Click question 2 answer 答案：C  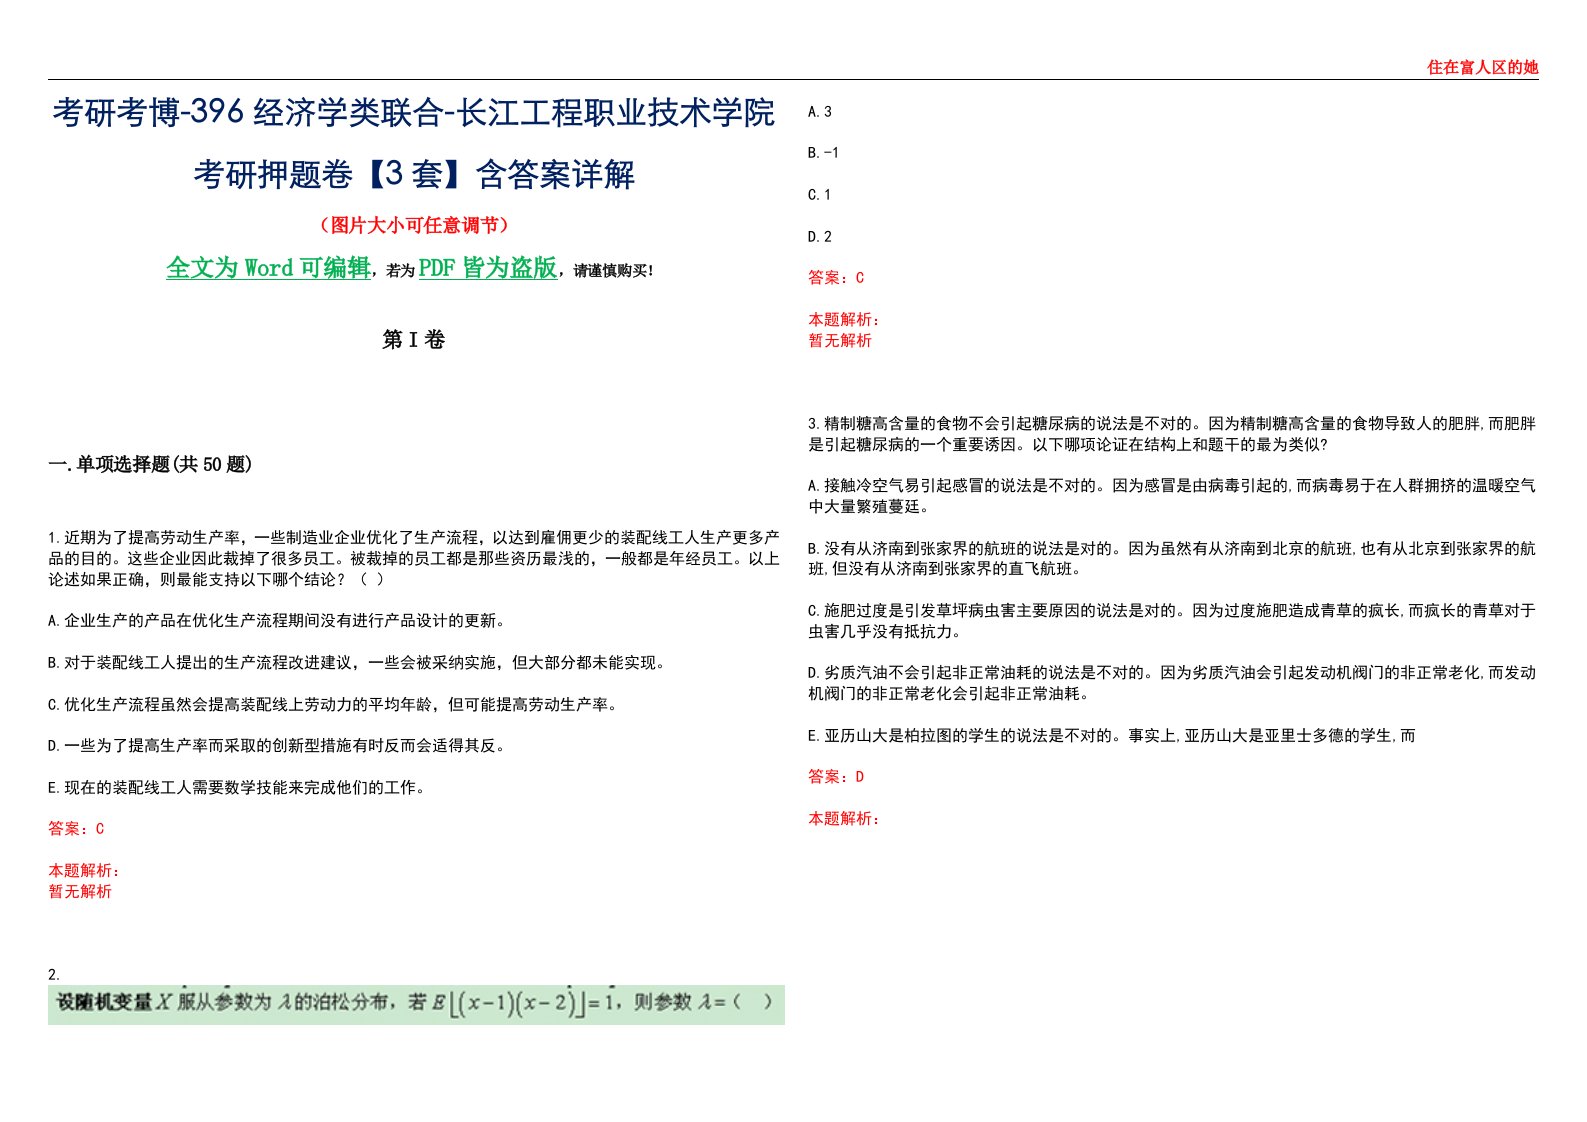[836, 278]
